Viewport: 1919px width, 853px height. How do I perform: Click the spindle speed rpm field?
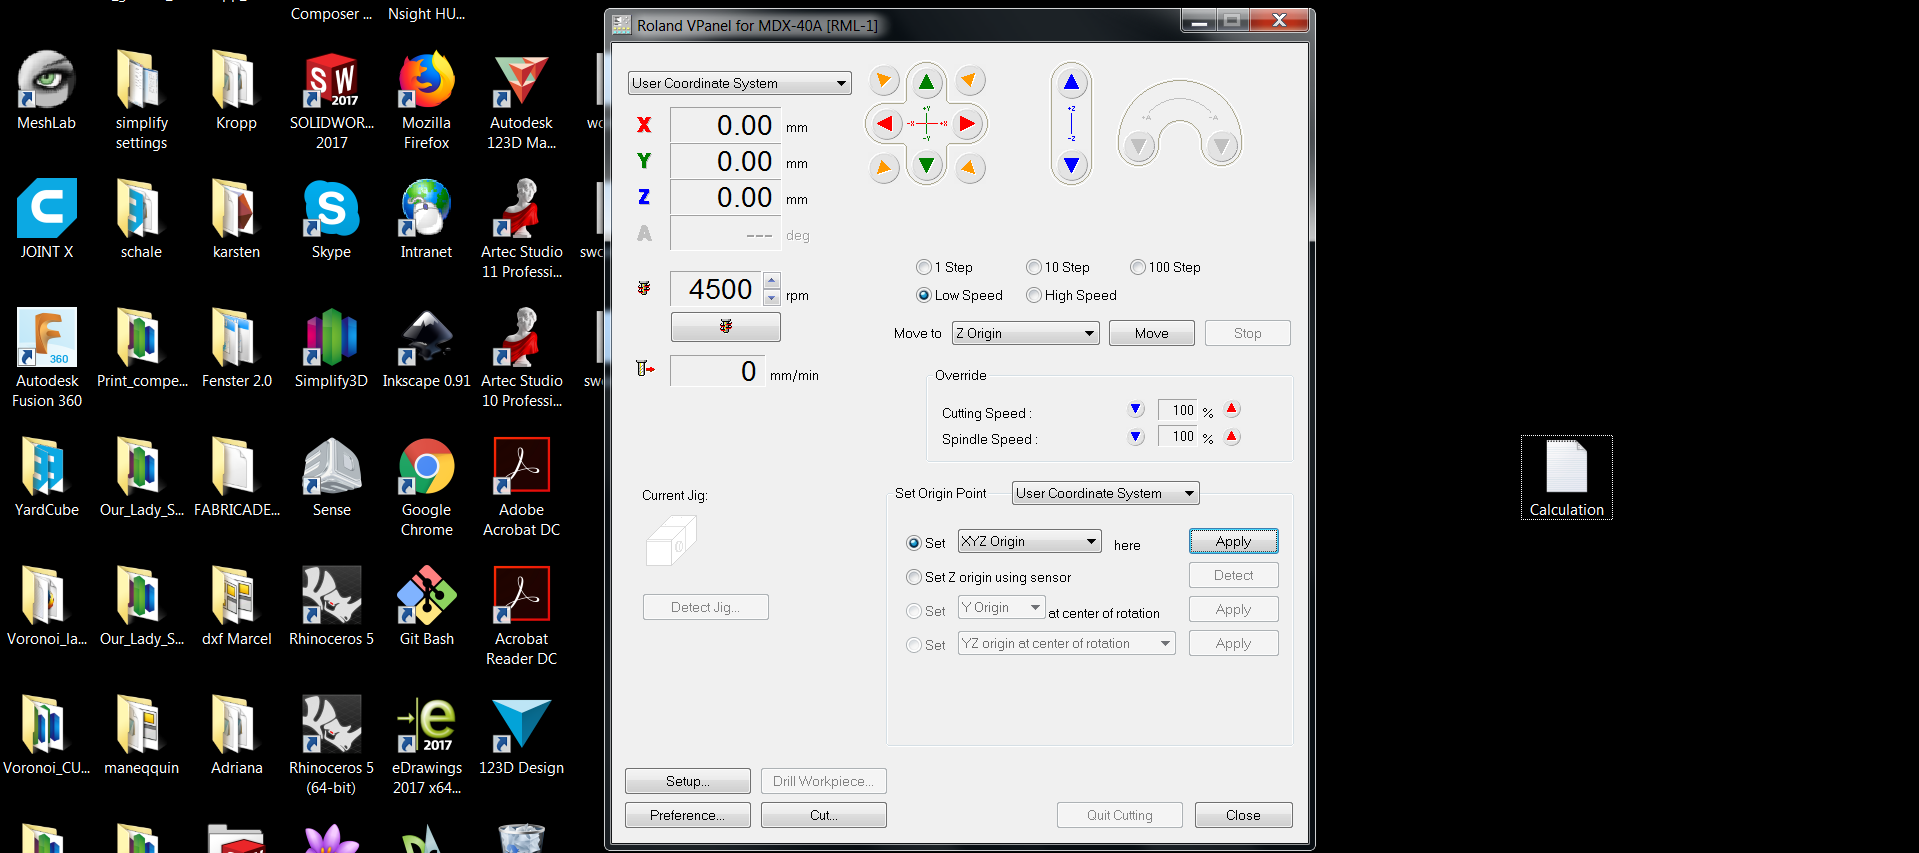coord(716,289)
